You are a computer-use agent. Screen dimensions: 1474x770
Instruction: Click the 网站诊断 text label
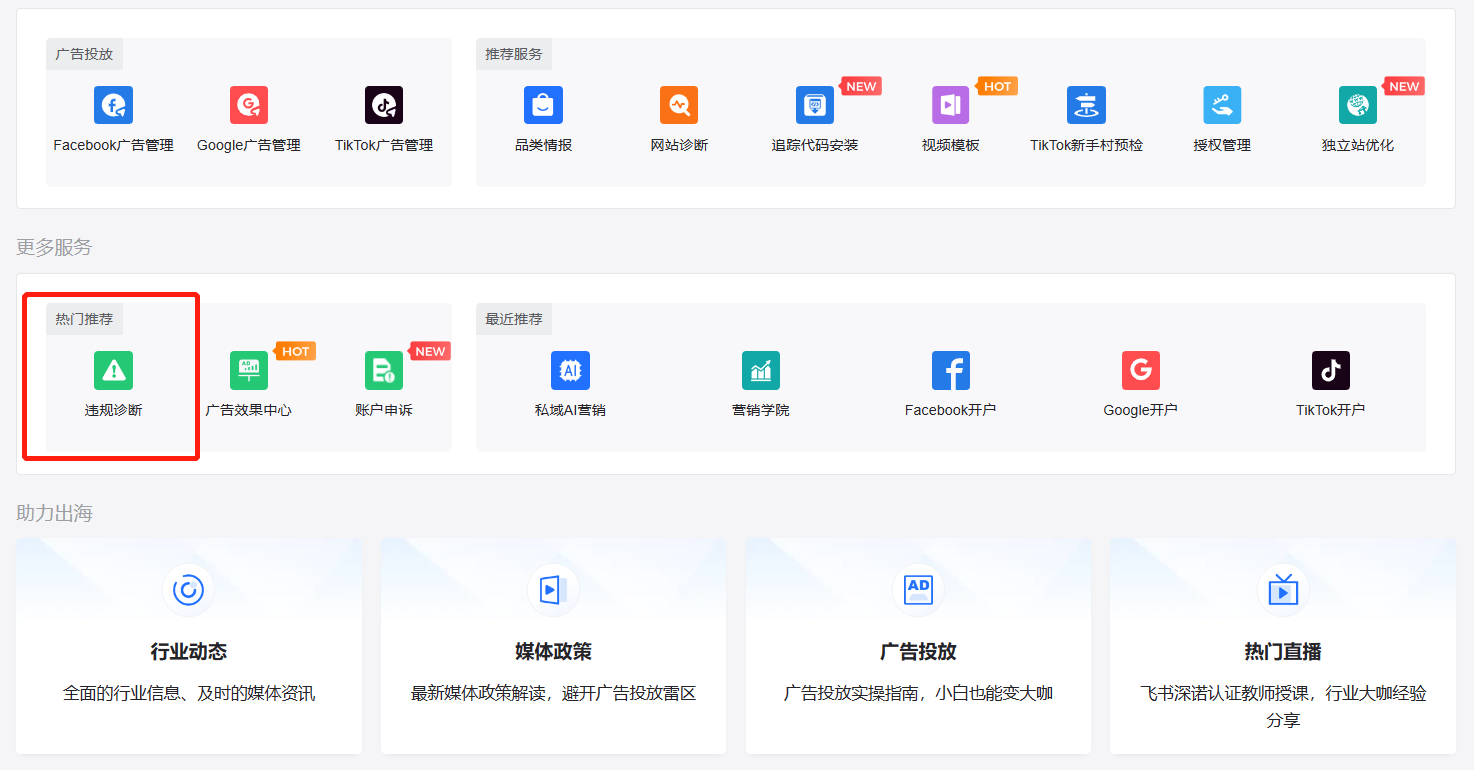(x=679, y=145)
